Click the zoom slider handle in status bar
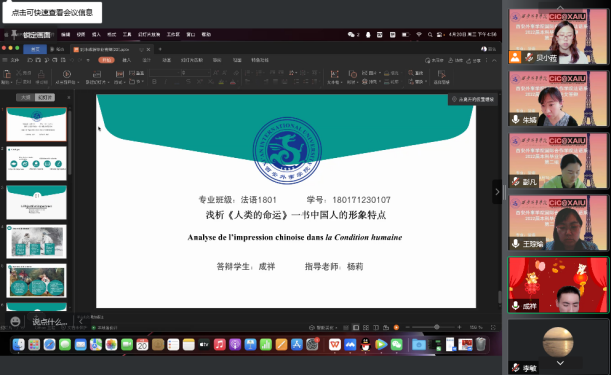The width and height of the screenshot is (611, 376). (x=437, y=327)
